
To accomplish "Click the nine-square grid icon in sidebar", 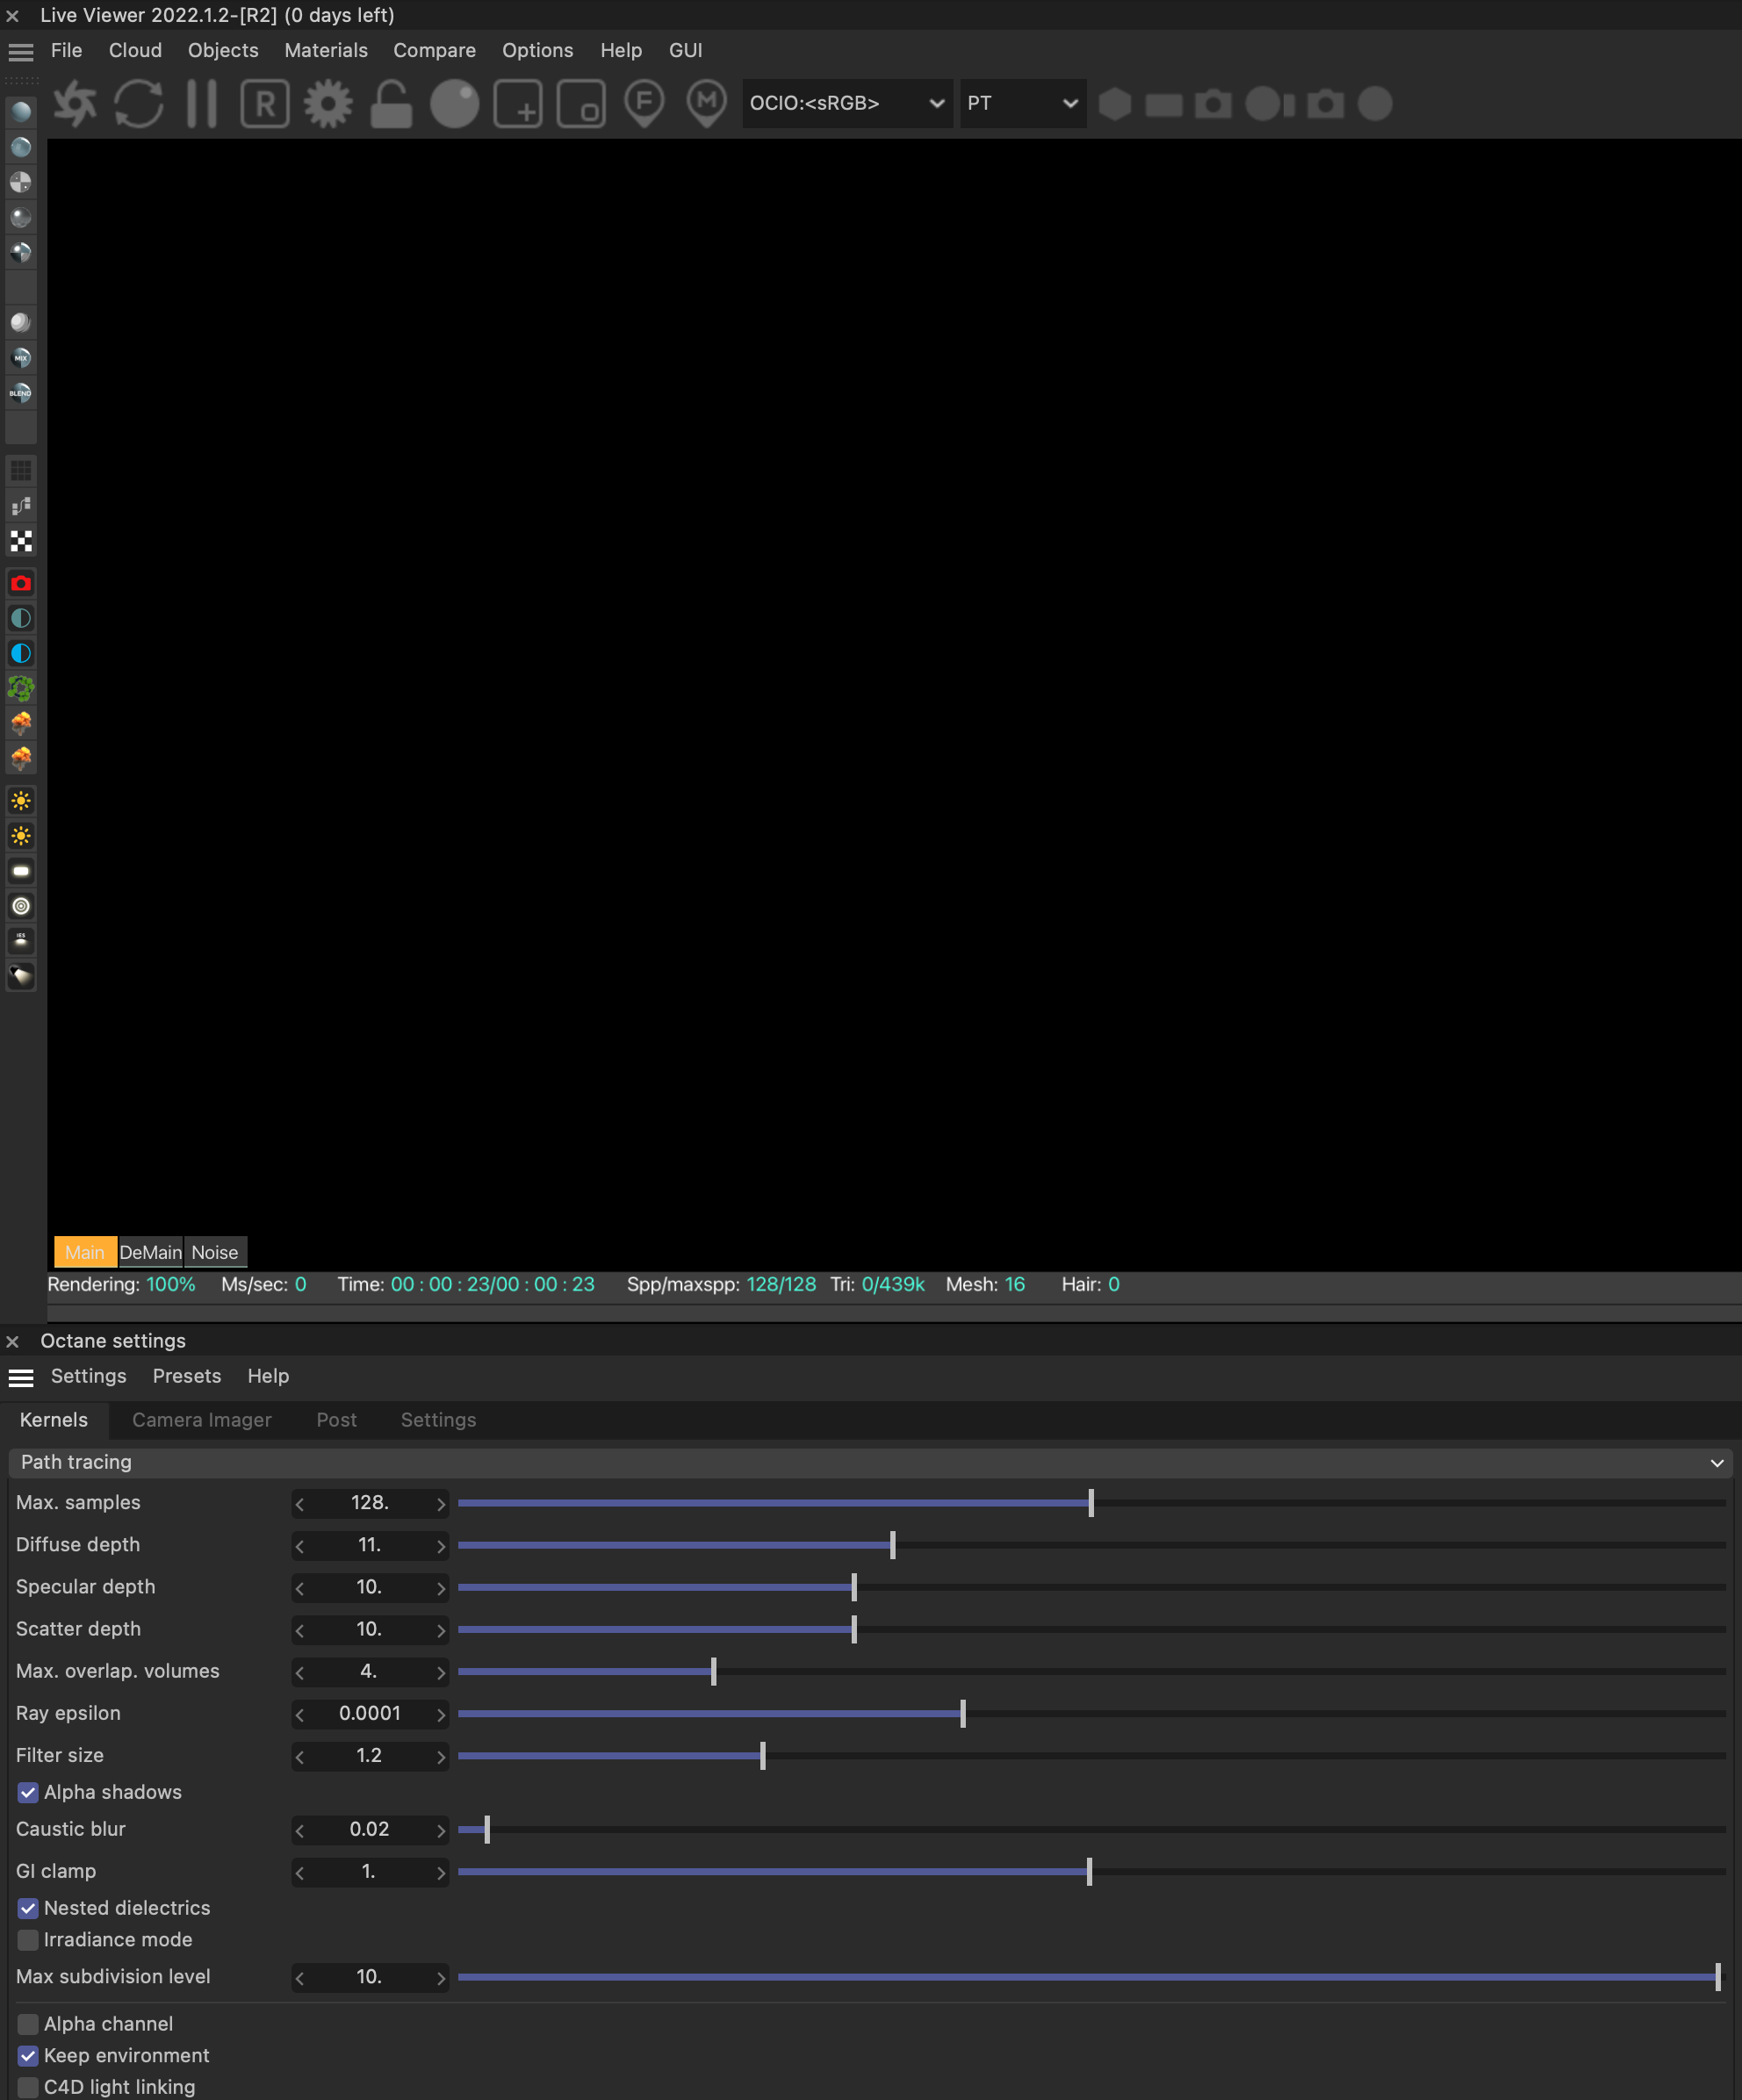I will click(x=21, y=470).
